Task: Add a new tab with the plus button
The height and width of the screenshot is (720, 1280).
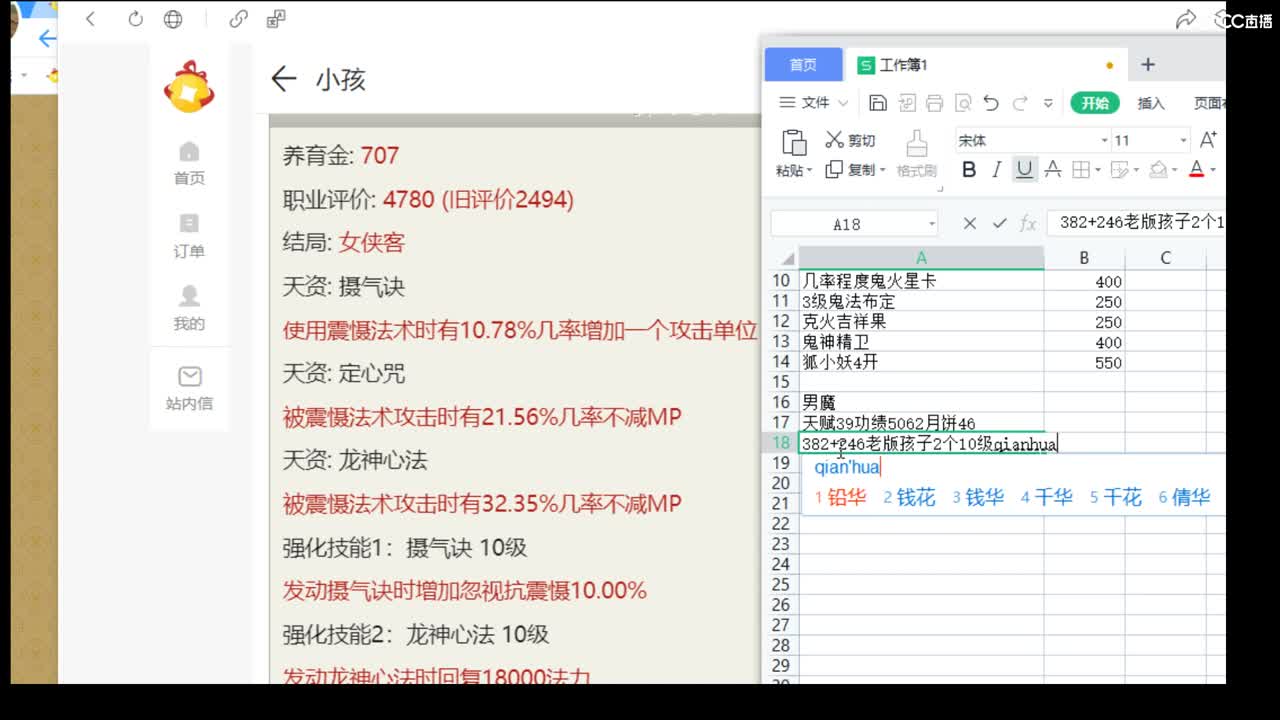Action: (x=1148, y=65)
